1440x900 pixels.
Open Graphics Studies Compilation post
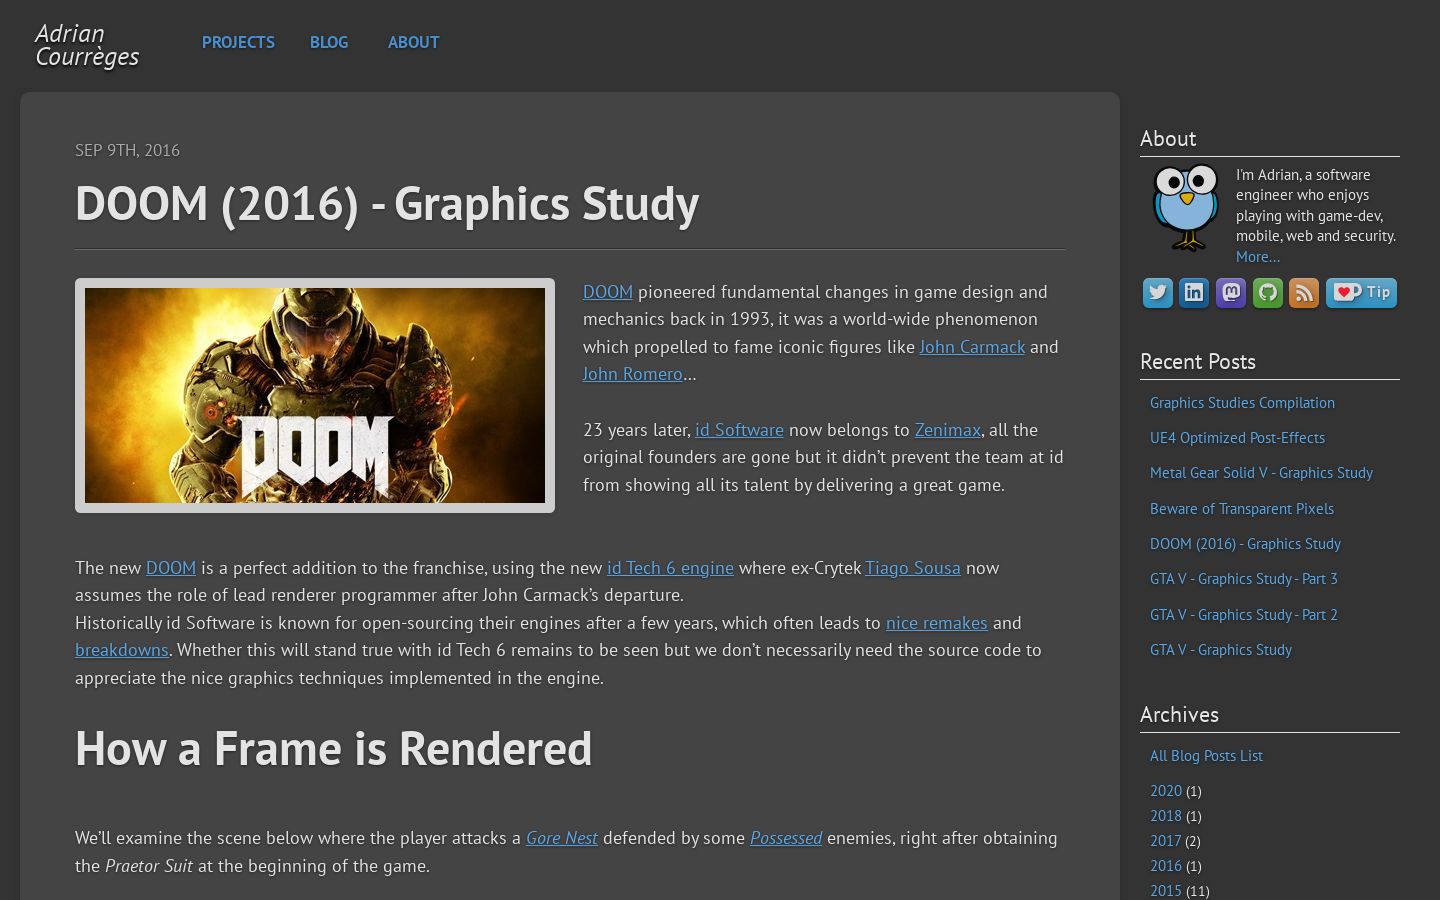click(x=1242, y=403)
